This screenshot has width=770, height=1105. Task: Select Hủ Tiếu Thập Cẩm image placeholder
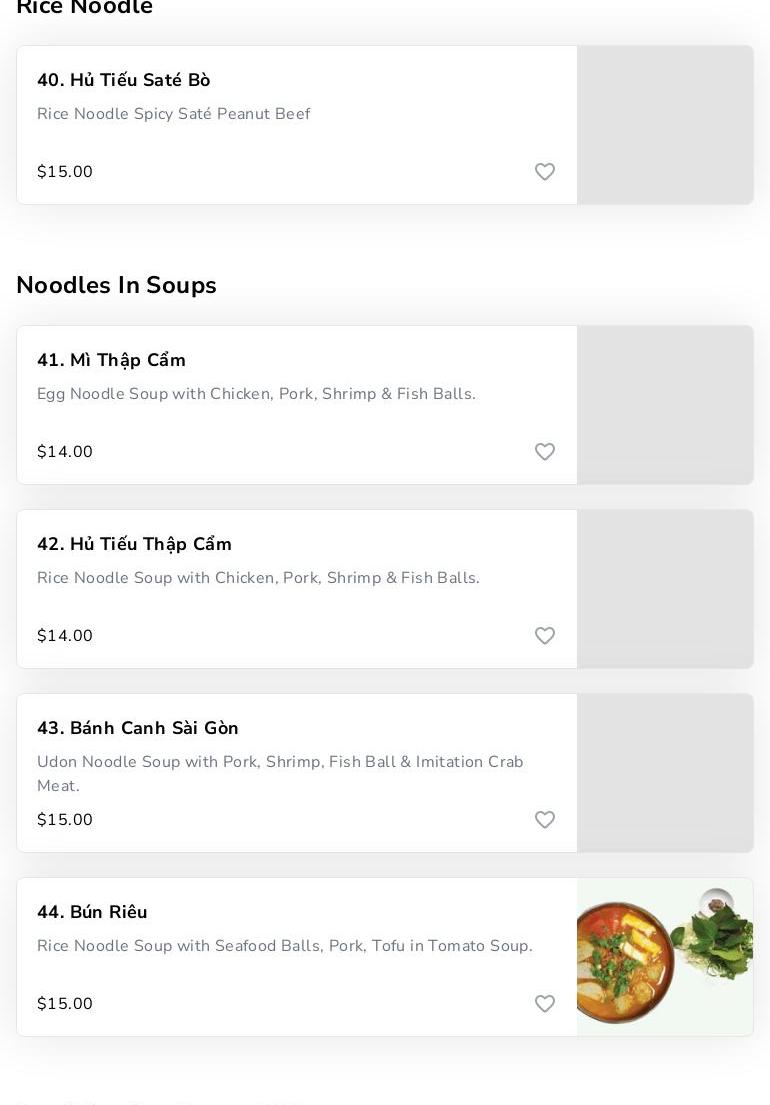[665, 589]
